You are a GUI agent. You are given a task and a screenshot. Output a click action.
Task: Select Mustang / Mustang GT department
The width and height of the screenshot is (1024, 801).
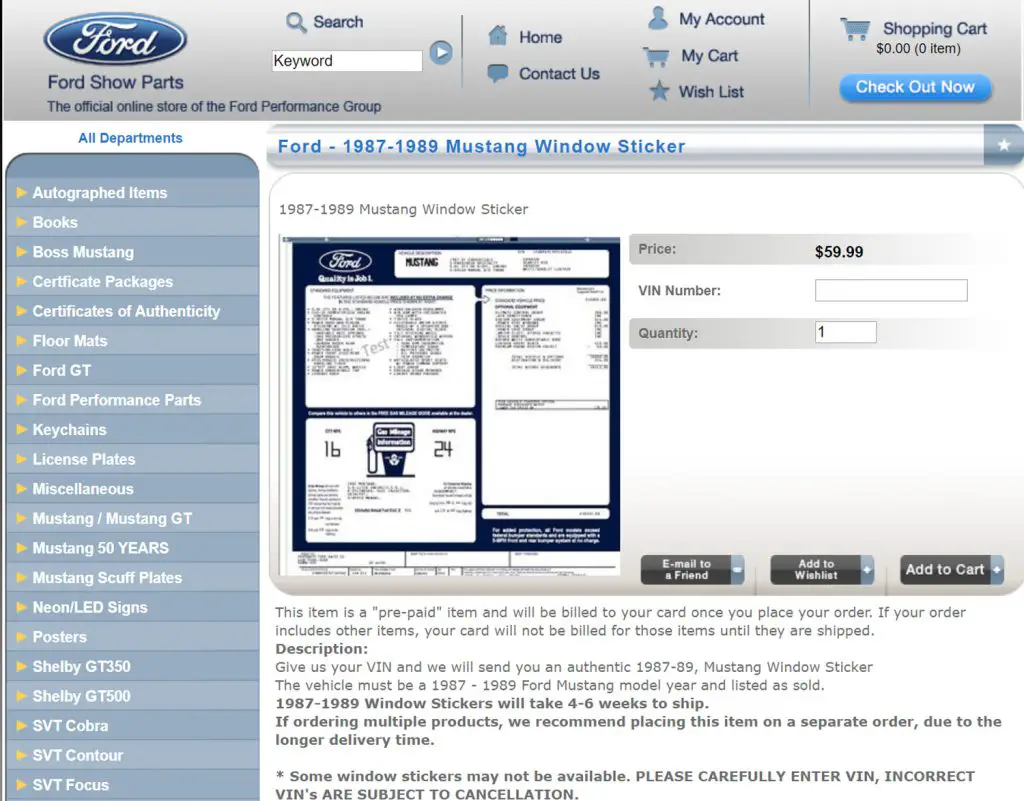click(112, 518)
